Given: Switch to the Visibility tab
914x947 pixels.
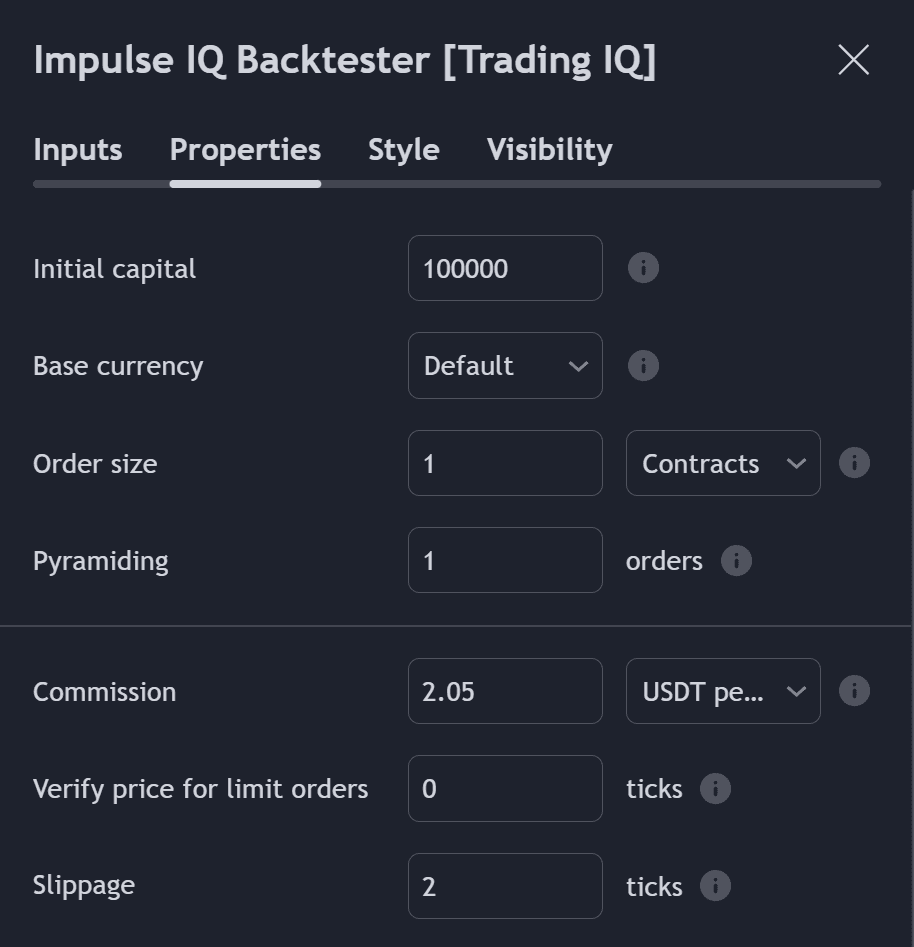Looking at the screenshot, I should (549, 149).
